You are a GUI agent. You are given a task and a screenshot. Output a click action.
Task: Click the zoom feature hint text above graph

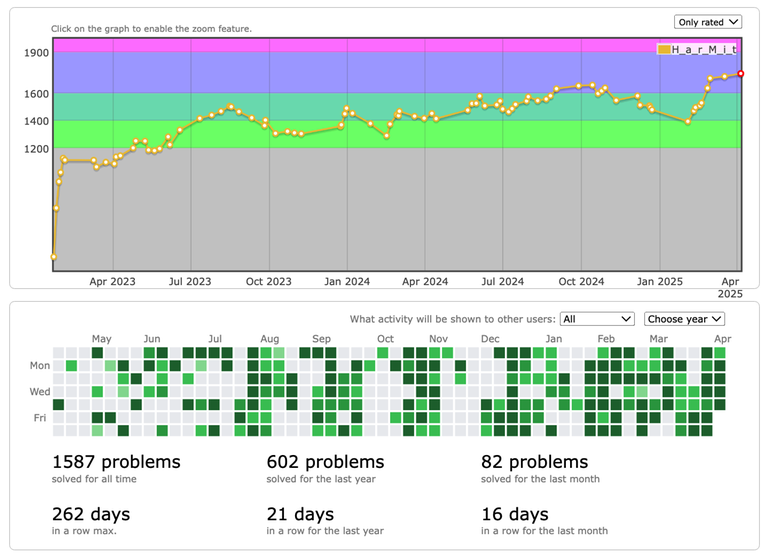pyautogui.click(x=151, y=29)
